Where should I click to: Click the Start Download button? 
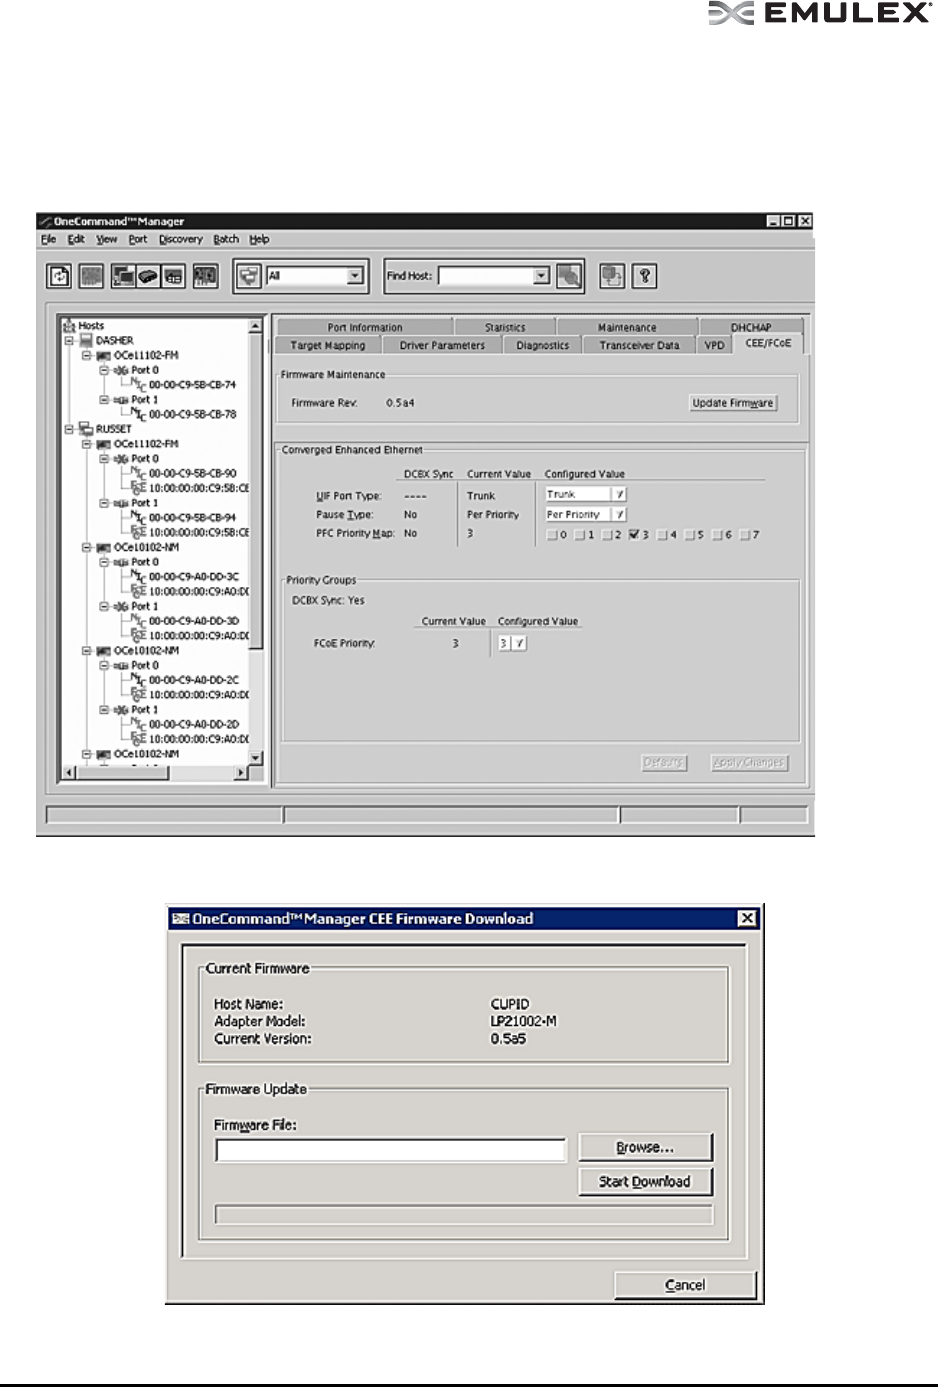point(645,1181)
